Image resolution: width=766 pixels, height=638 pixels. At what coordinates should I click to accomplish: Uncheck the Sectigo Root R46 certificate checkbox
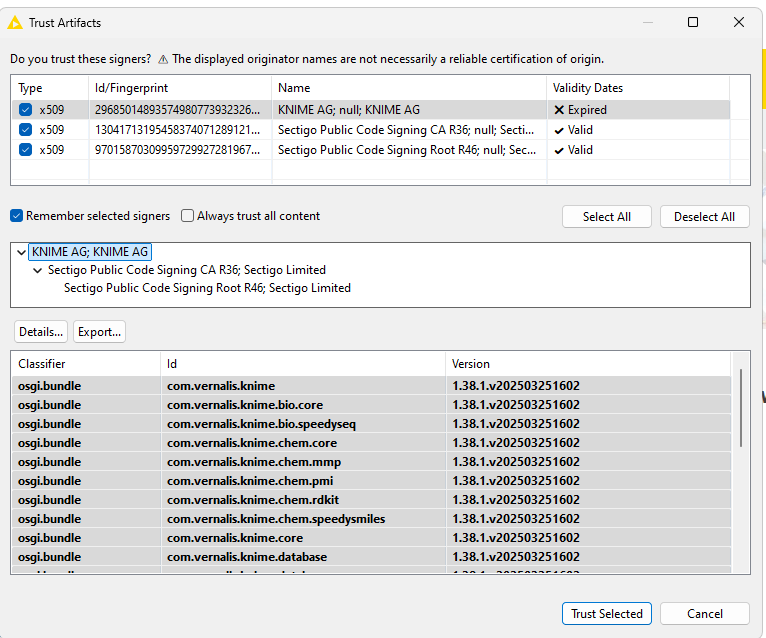tap(25, 149)
